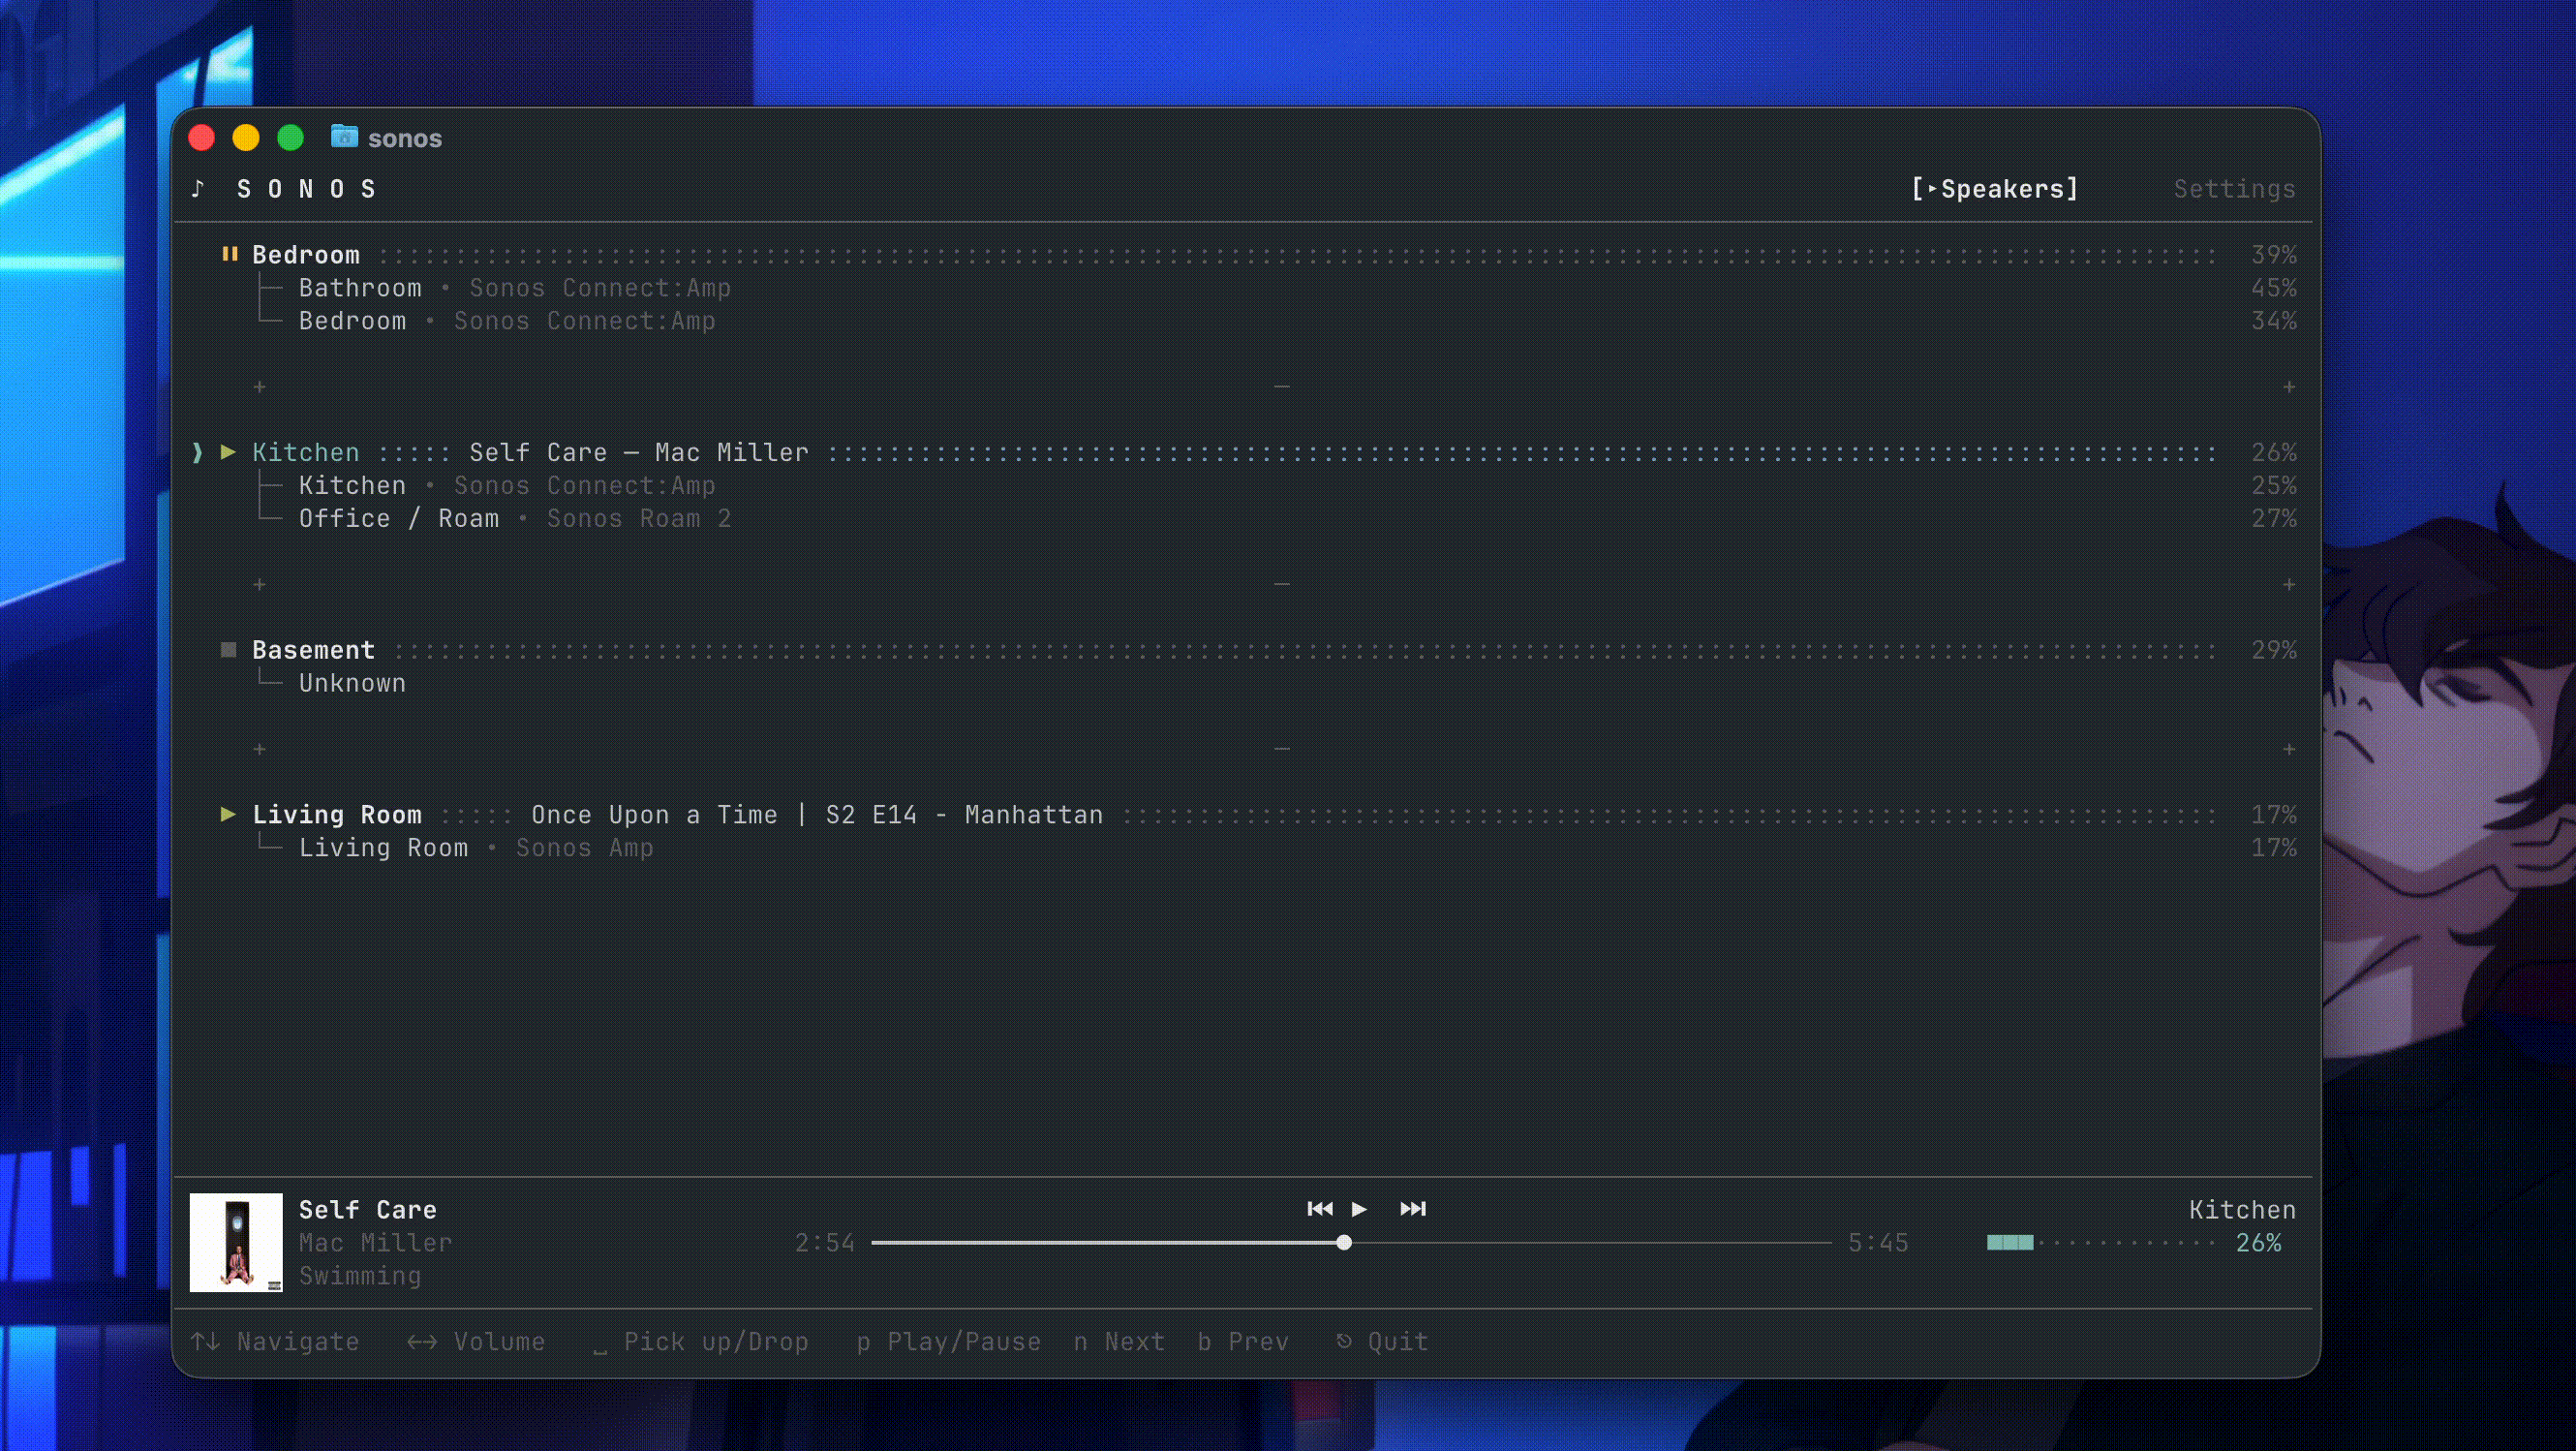Image resolution: width=2576 pixels, height=1451 pixels.
Task: Click the music note icon beside SONOS
Action: pyautogui.click(x=198, y=188)
